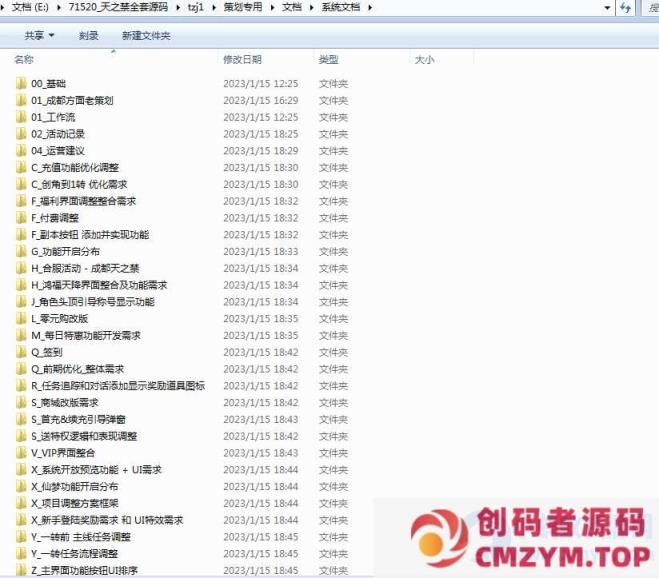Click folder icon of Q_签到

point(21,352)
